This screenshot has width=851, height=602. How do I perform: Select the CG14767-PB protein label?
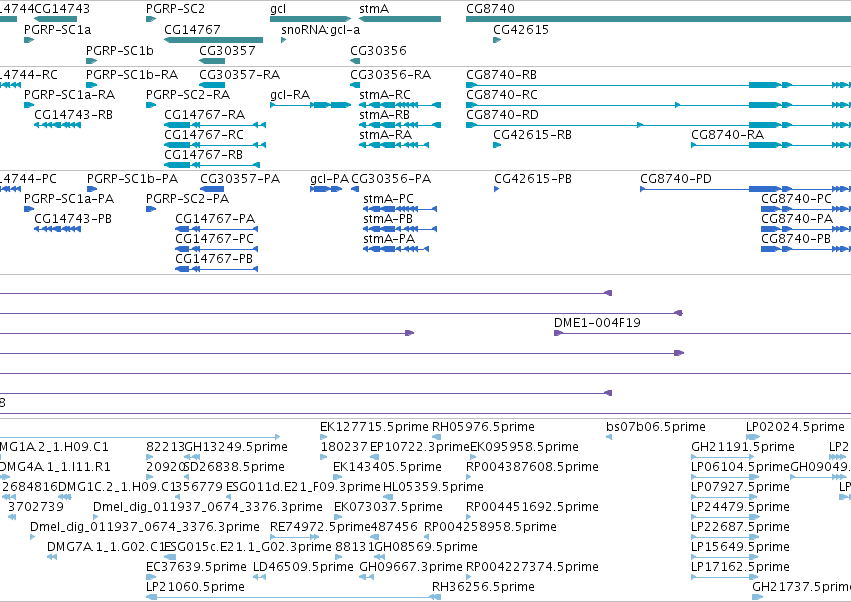coord(214,259)
